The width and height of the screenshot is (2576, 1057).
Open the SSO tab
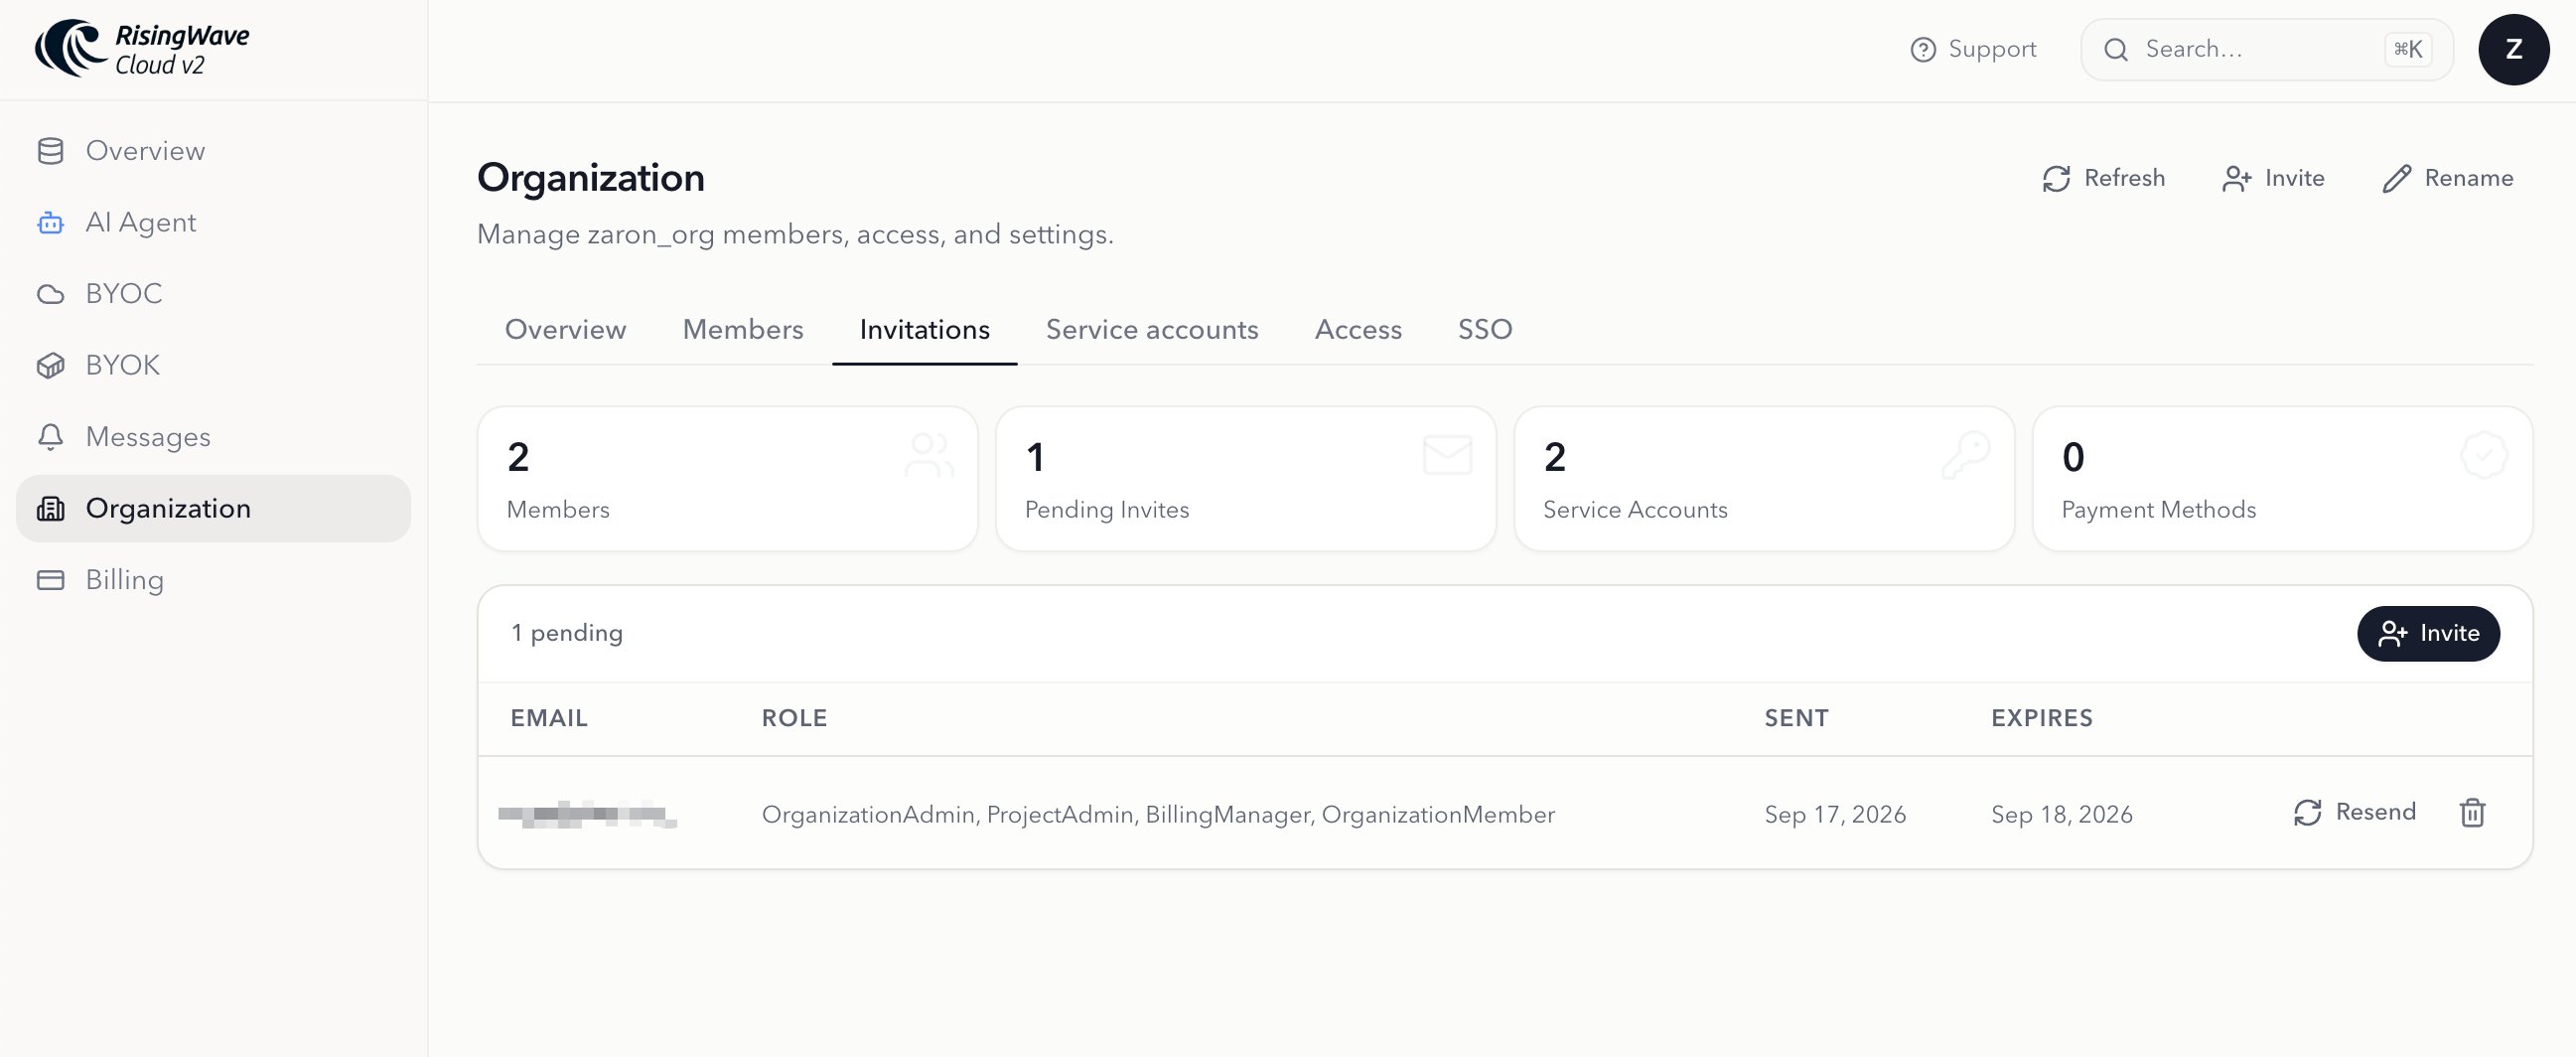(x=1484, y=330)
